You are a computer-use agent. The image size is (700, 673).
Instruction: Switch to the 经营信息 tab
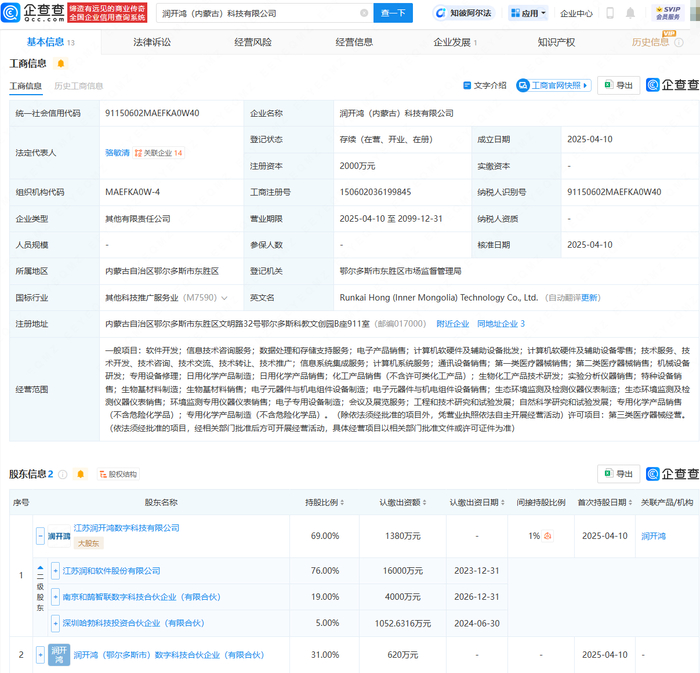point(354,42)
